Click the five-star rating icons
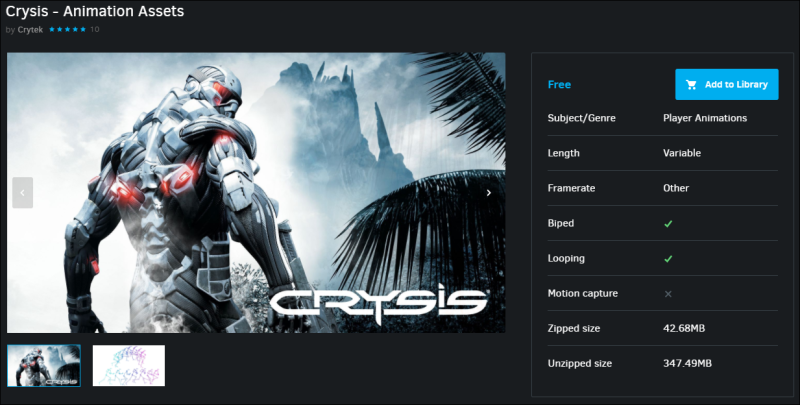Viewport: 800px width, 405px height. tap(67, 30)
